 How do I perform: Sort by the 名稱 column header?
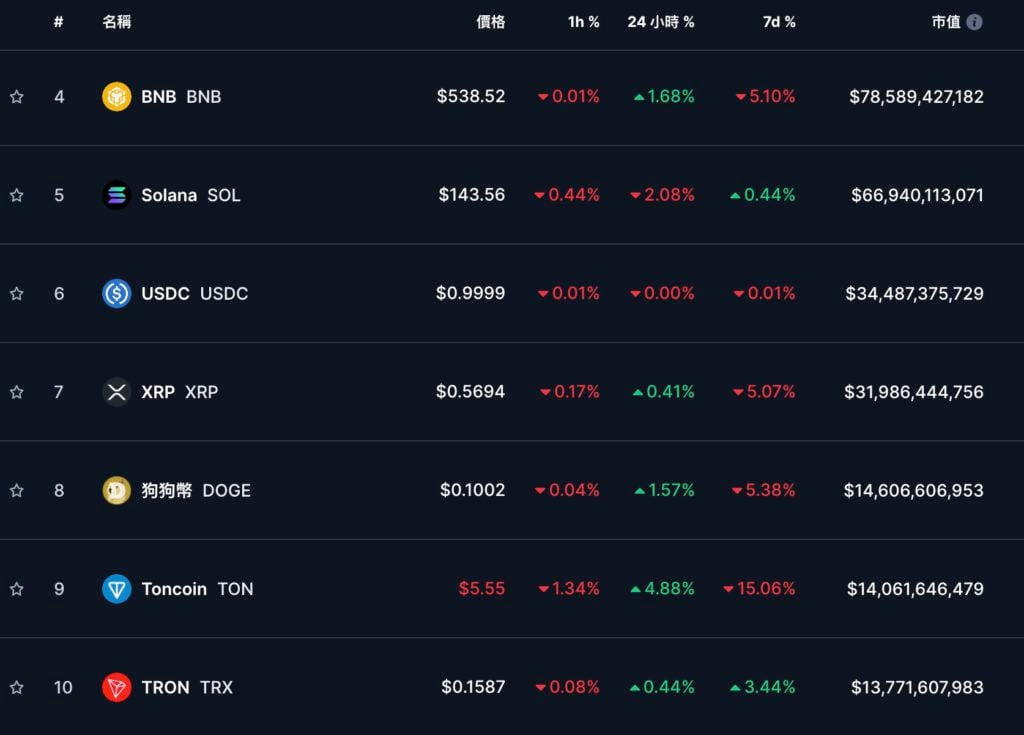(x=117, y=22)
